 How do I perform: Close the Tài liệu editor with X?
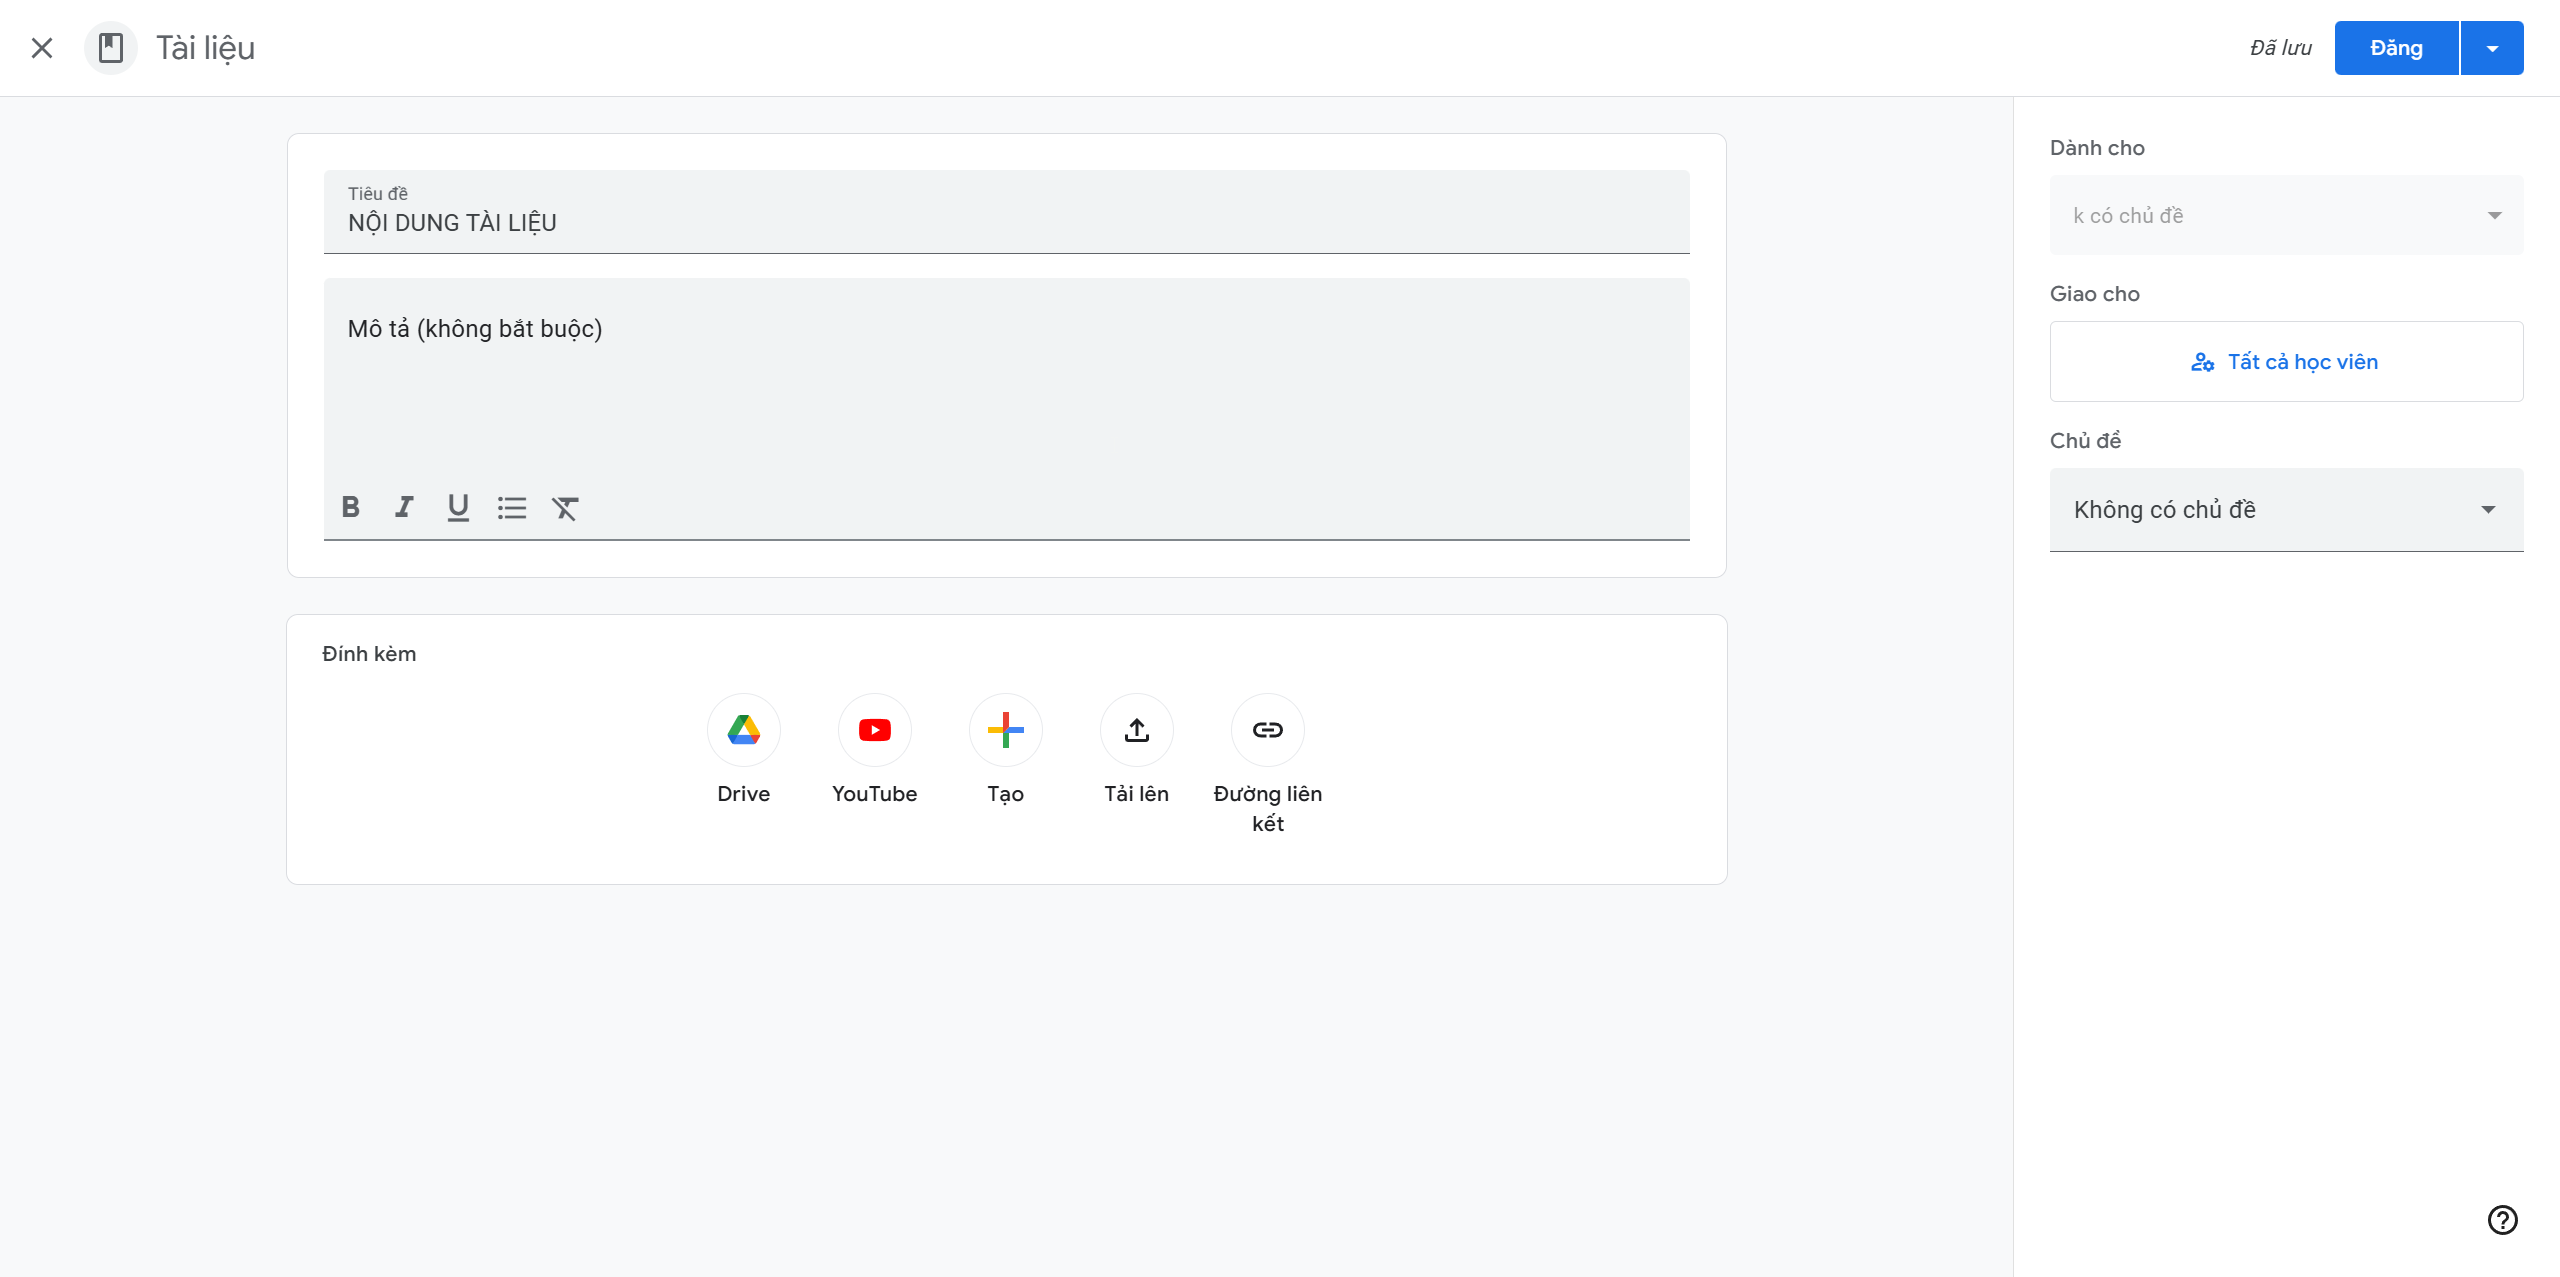point(42,48)
